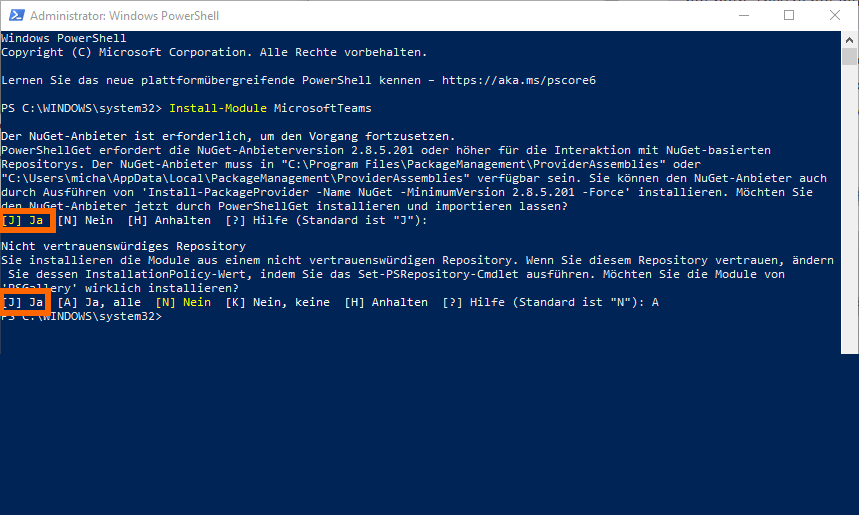Click the PowerShell icon in title bar
The width and height of the screenshot is (859, 515).
pos(16,15)
